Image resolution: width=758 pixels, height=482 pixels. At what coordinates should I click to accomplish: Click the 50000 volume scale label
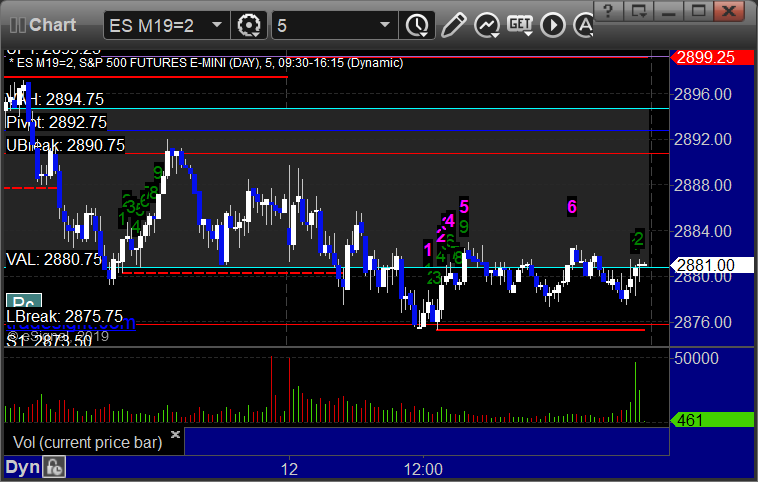coord(696,358)
